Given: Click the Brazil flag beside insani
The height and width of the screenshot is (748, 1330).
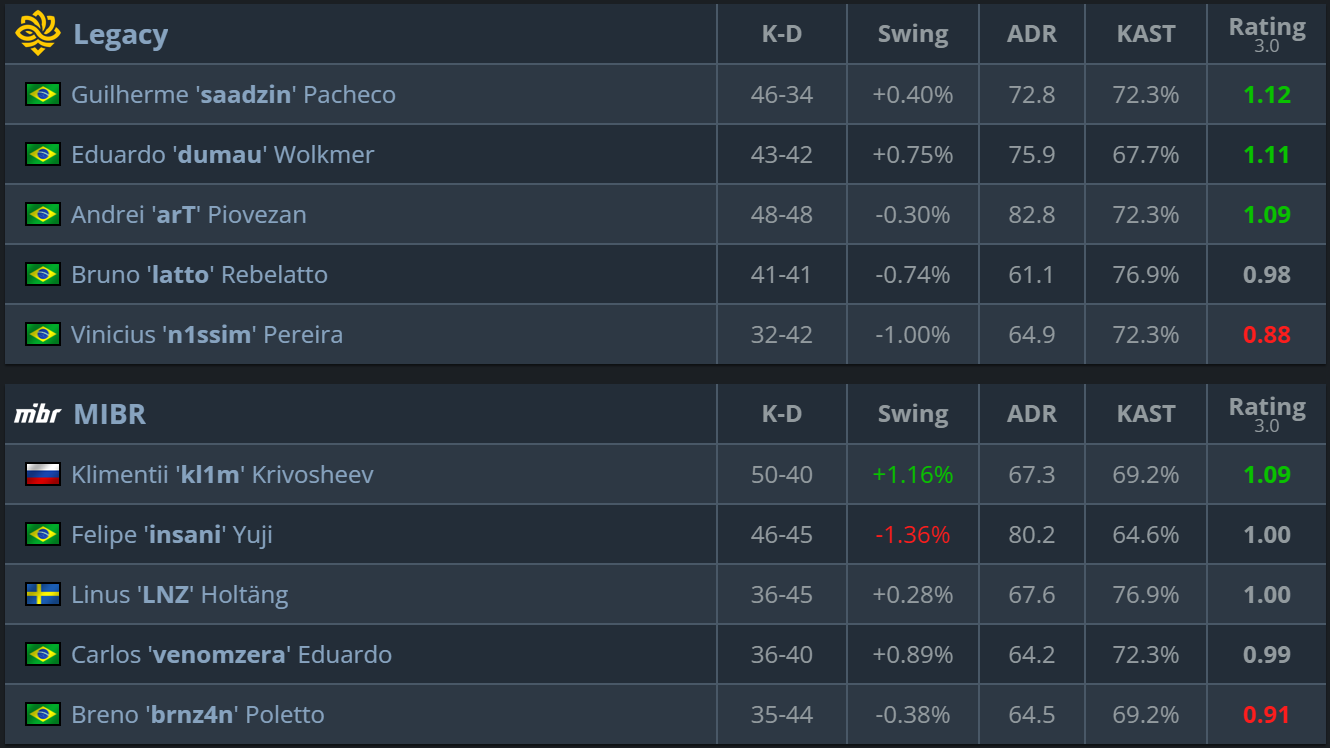Looking at the screenshot, I should tap(43, 534).
